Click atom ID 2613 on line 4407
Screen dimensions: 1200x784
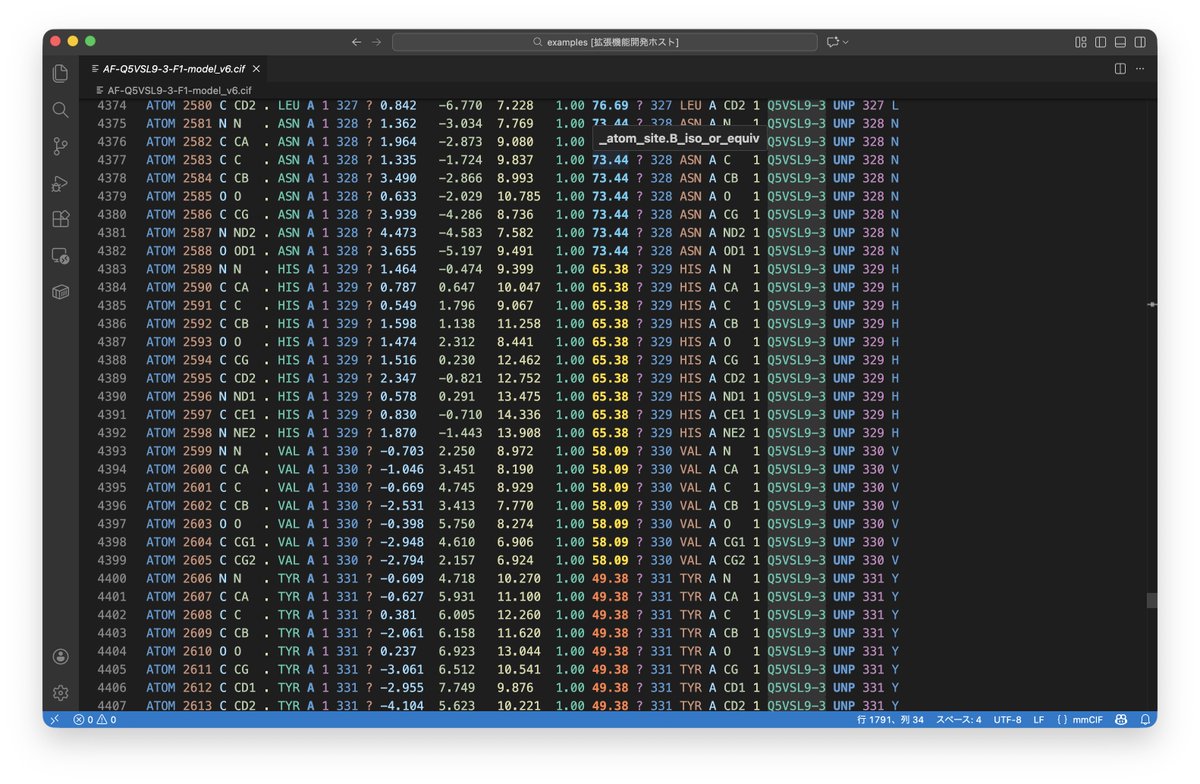click(198, 706)
